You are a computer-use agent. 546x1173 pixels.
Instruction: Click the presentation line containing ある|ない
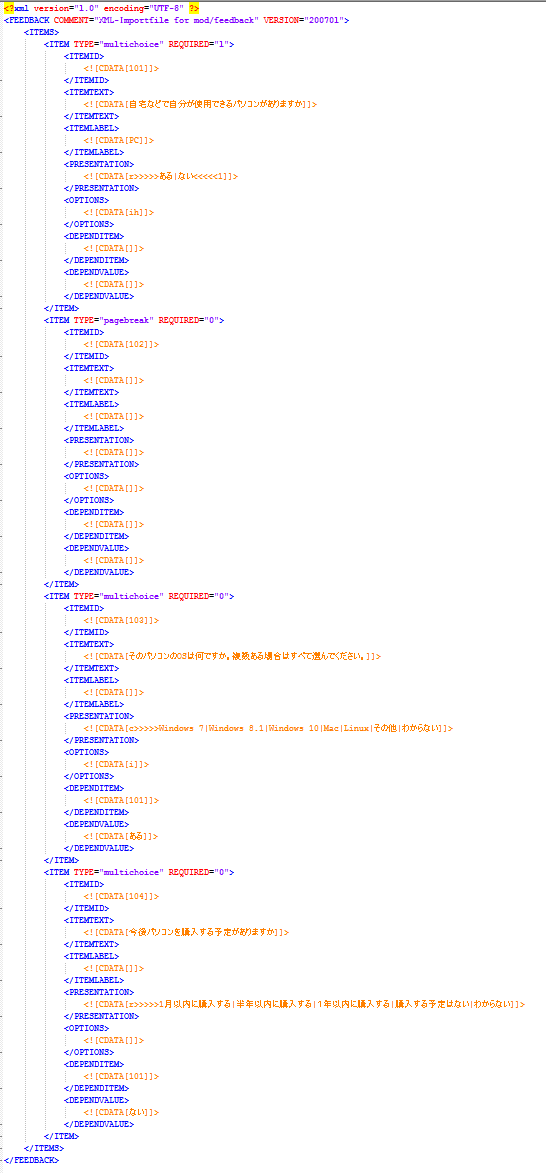coord(161,177)
